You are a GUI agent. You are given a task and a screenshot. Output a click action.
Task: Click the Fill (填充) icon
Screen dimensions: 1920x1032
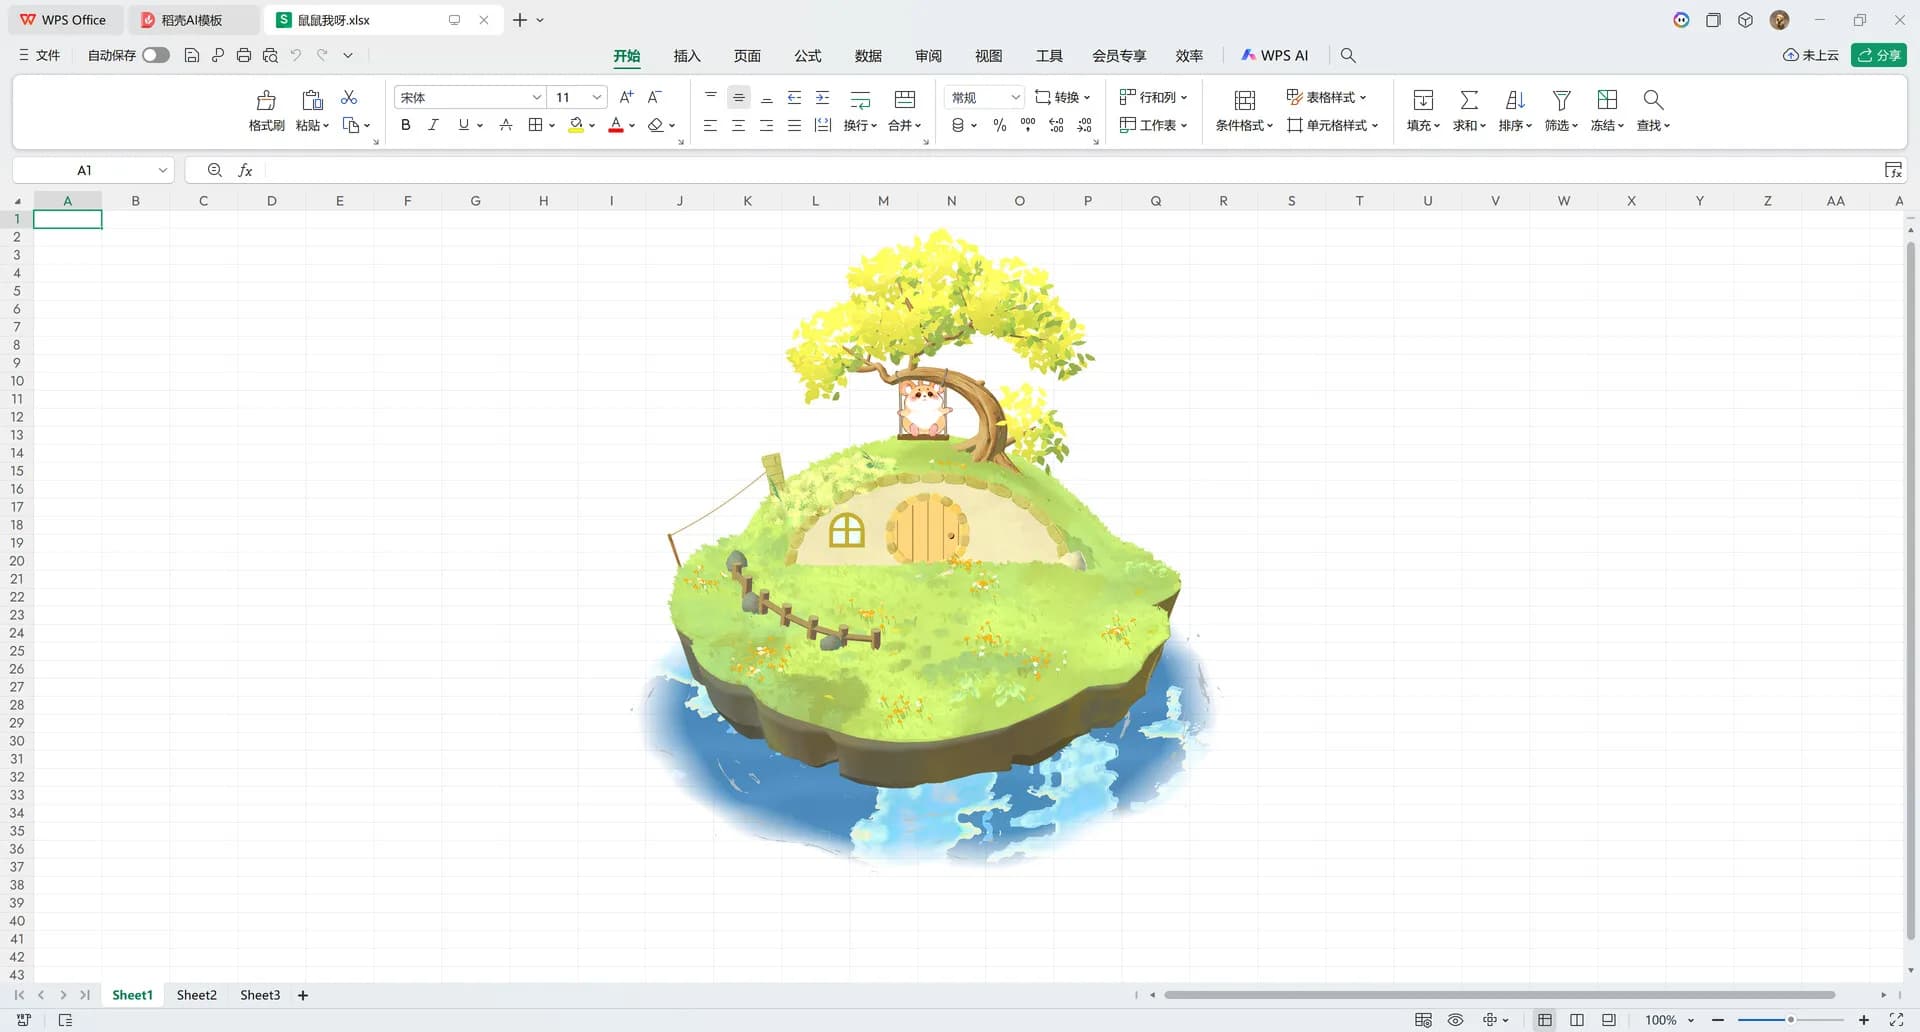pos(1422,100)
